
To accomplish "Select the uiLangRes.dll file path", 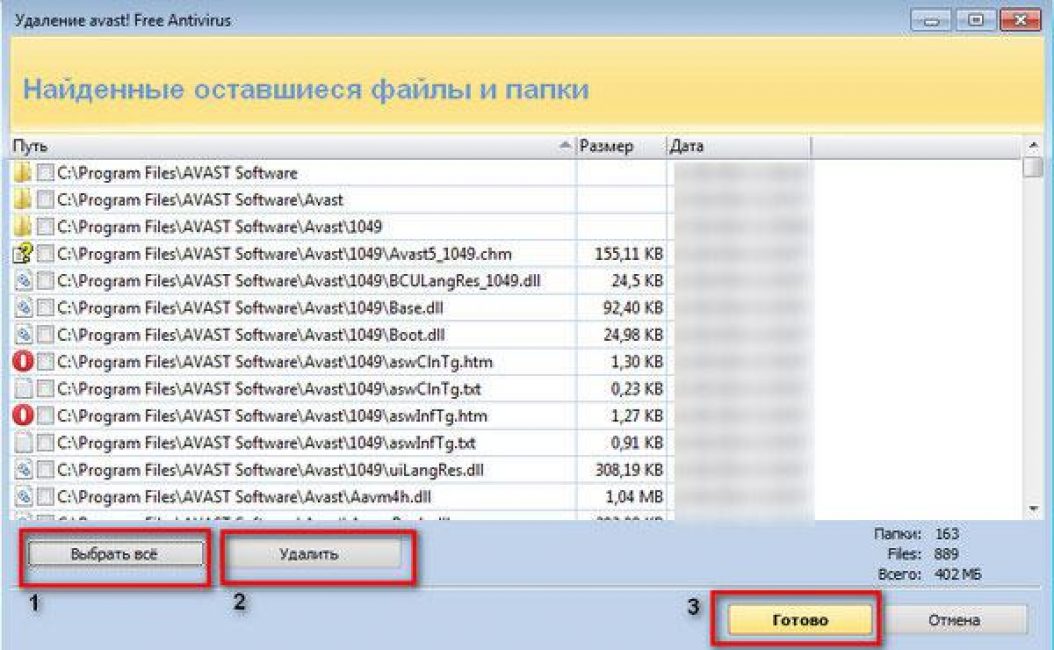I will point(270,470).
